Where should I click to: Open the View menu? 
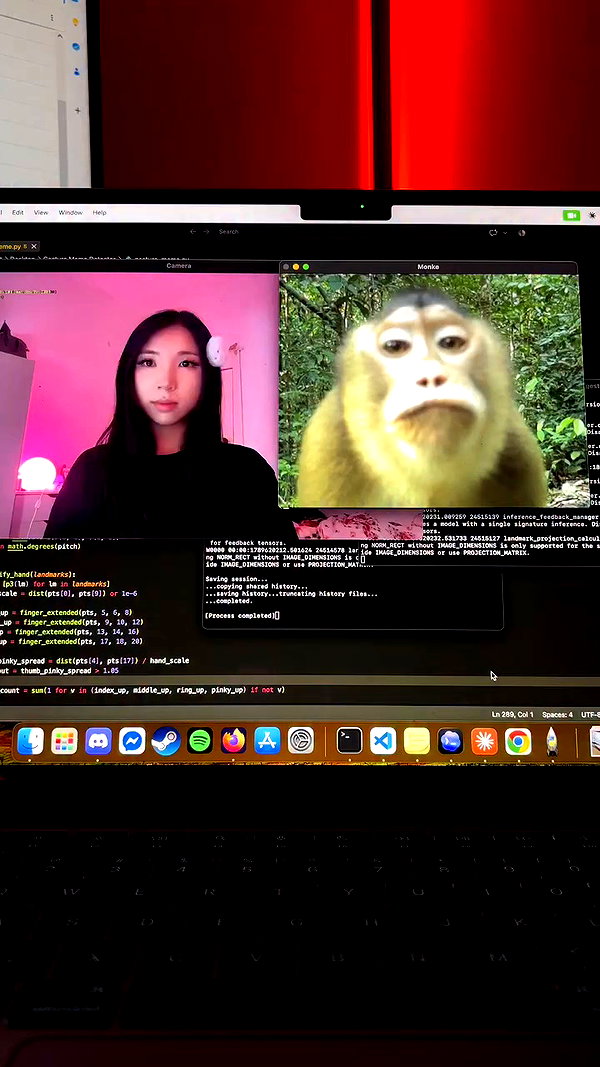point(41,213)
